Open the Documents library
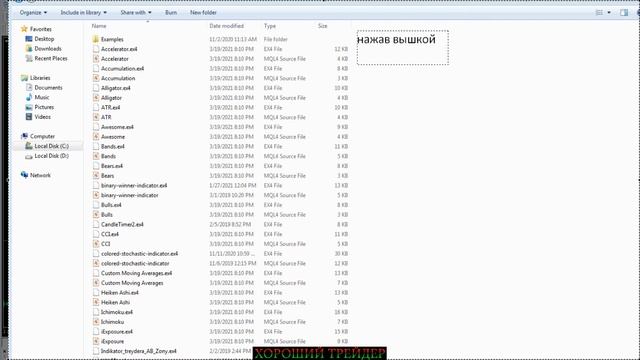The height and width of the screenshot is (360, 640). [48, 87]
